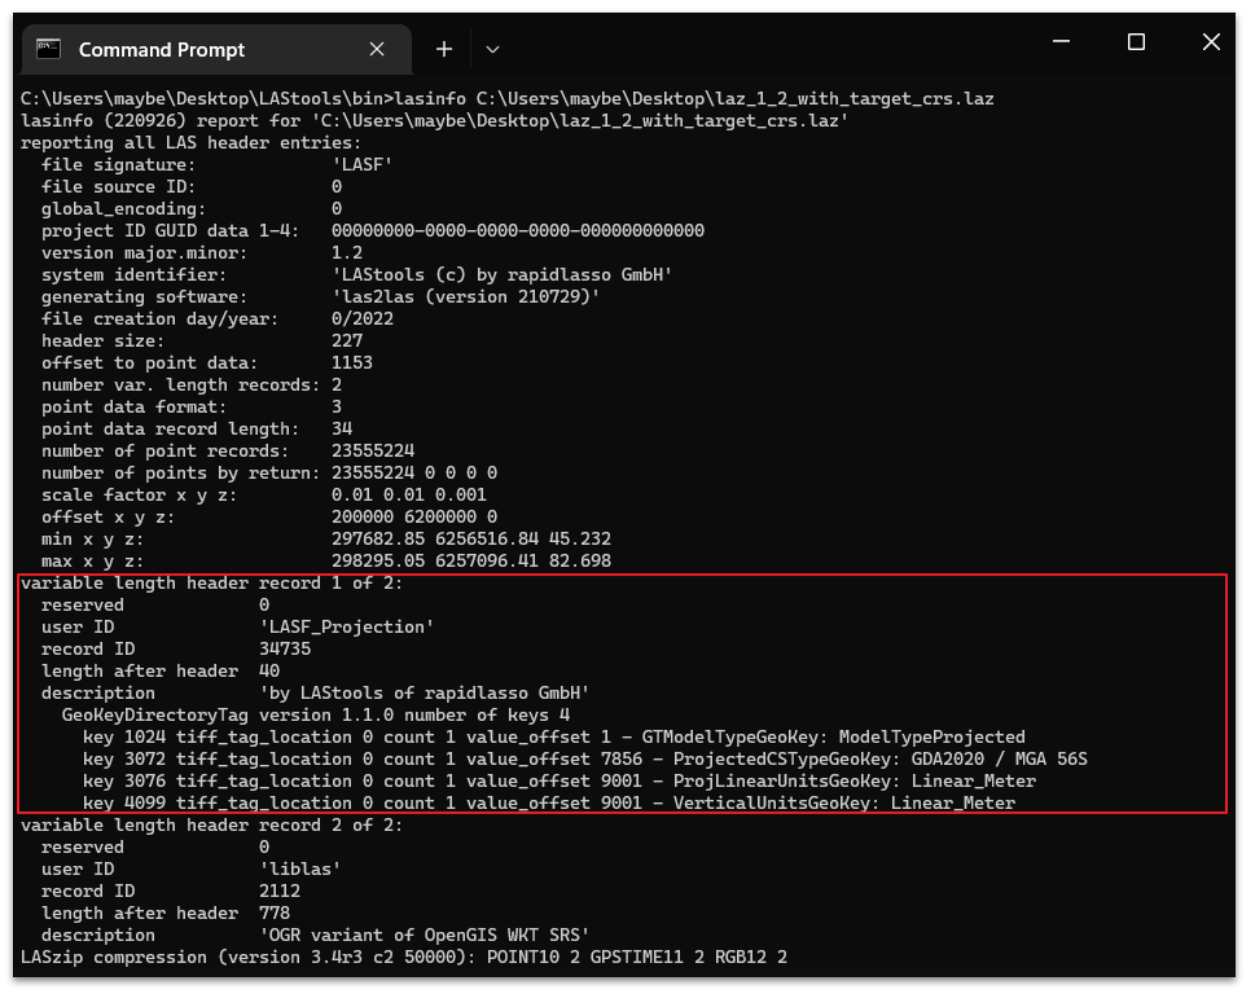1251x992 pixels.
Task: Open a new tab with plus button
Action: pos(444,49)
